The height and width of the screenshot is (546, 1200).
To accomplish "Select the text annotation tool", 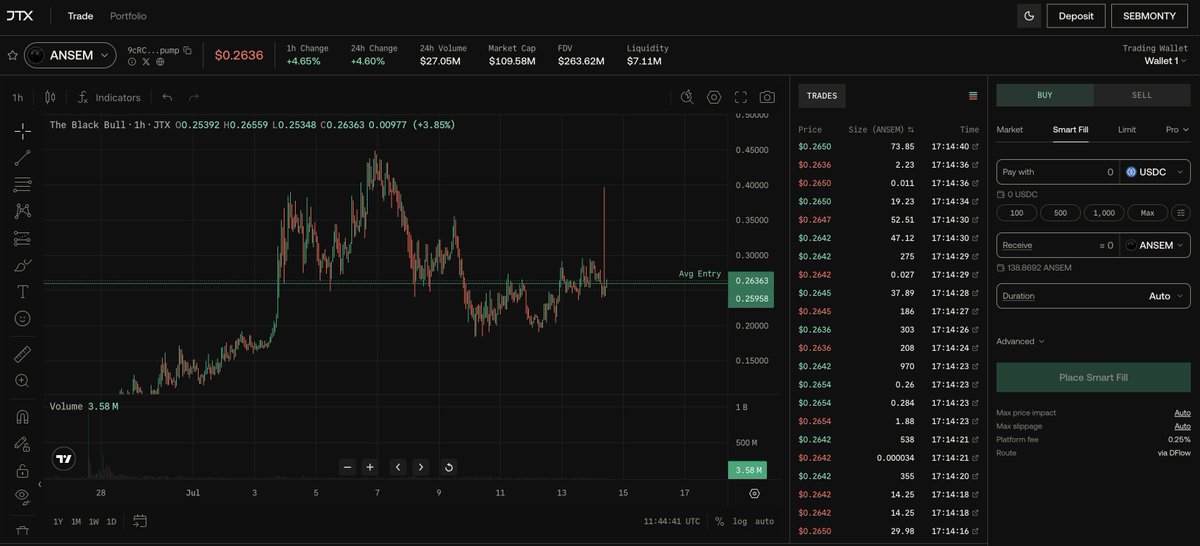I will [x=22, y=292].
